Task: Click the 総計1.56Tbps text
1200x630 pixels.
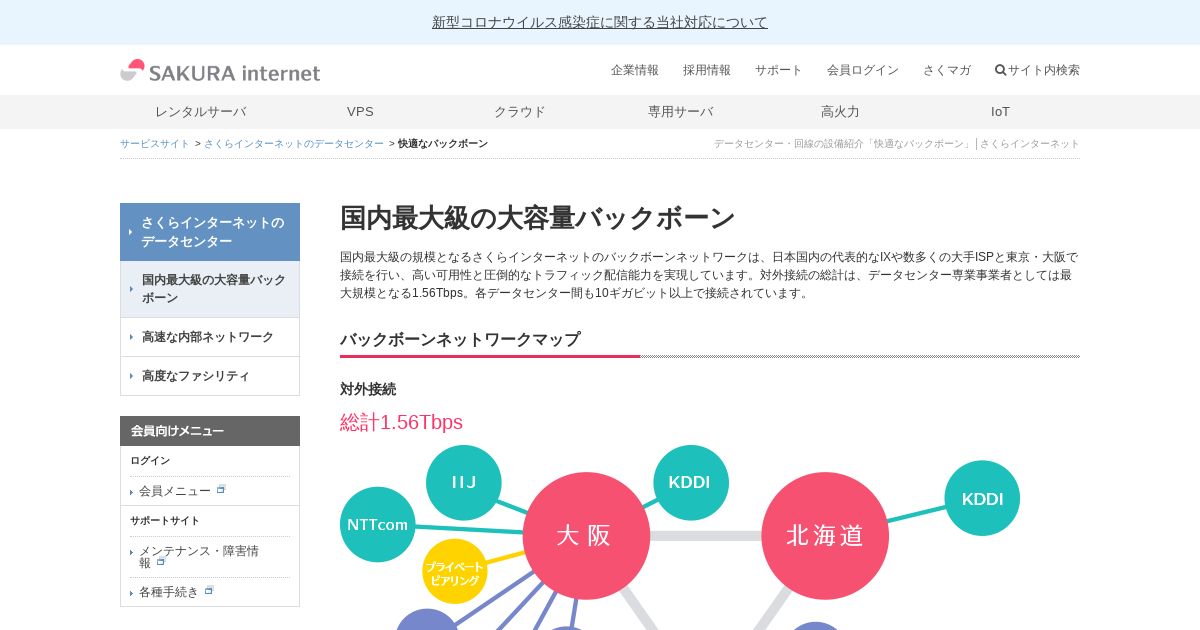Action: click(401, 422)
